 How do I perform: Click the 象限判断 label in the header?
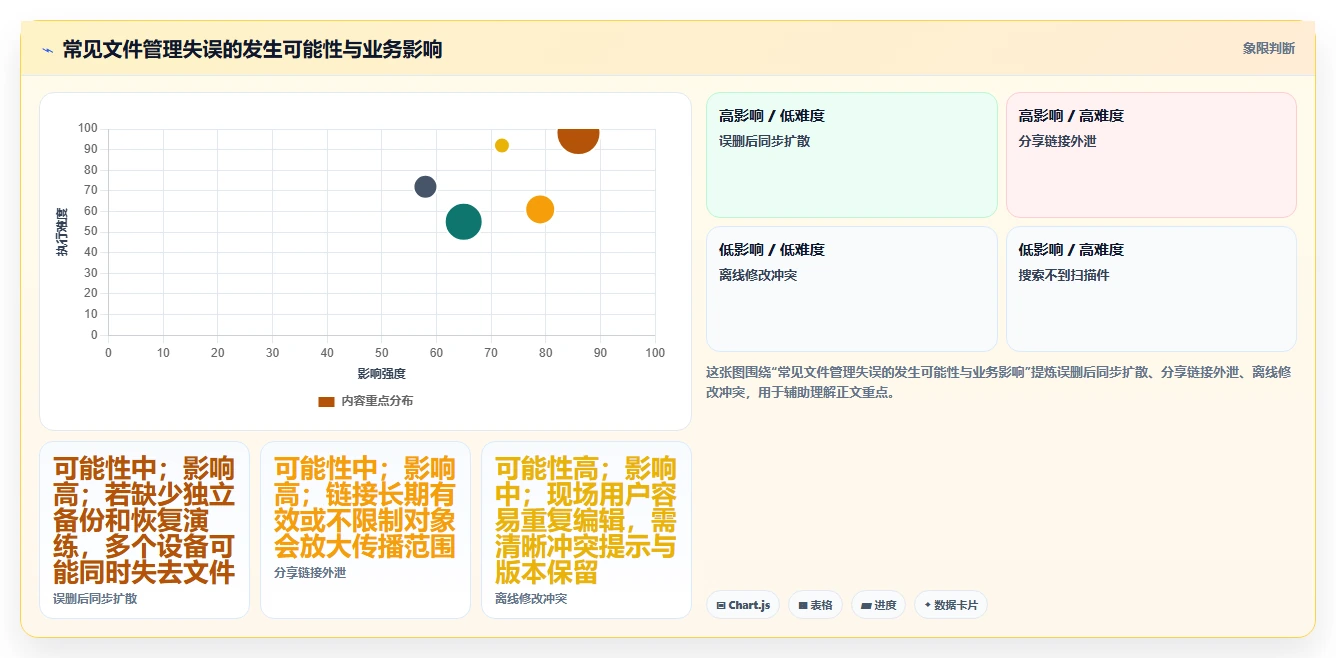pos(1268,48)
